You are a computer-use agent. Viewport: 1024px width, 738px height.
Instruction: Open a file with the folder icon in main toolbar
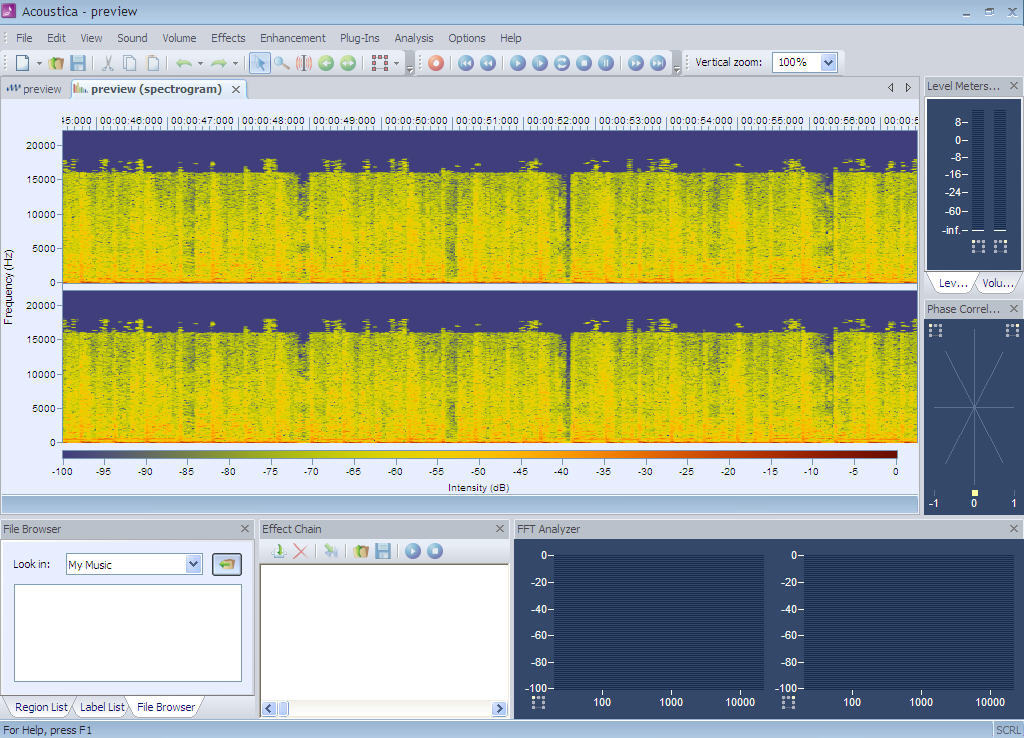[57, 63]
